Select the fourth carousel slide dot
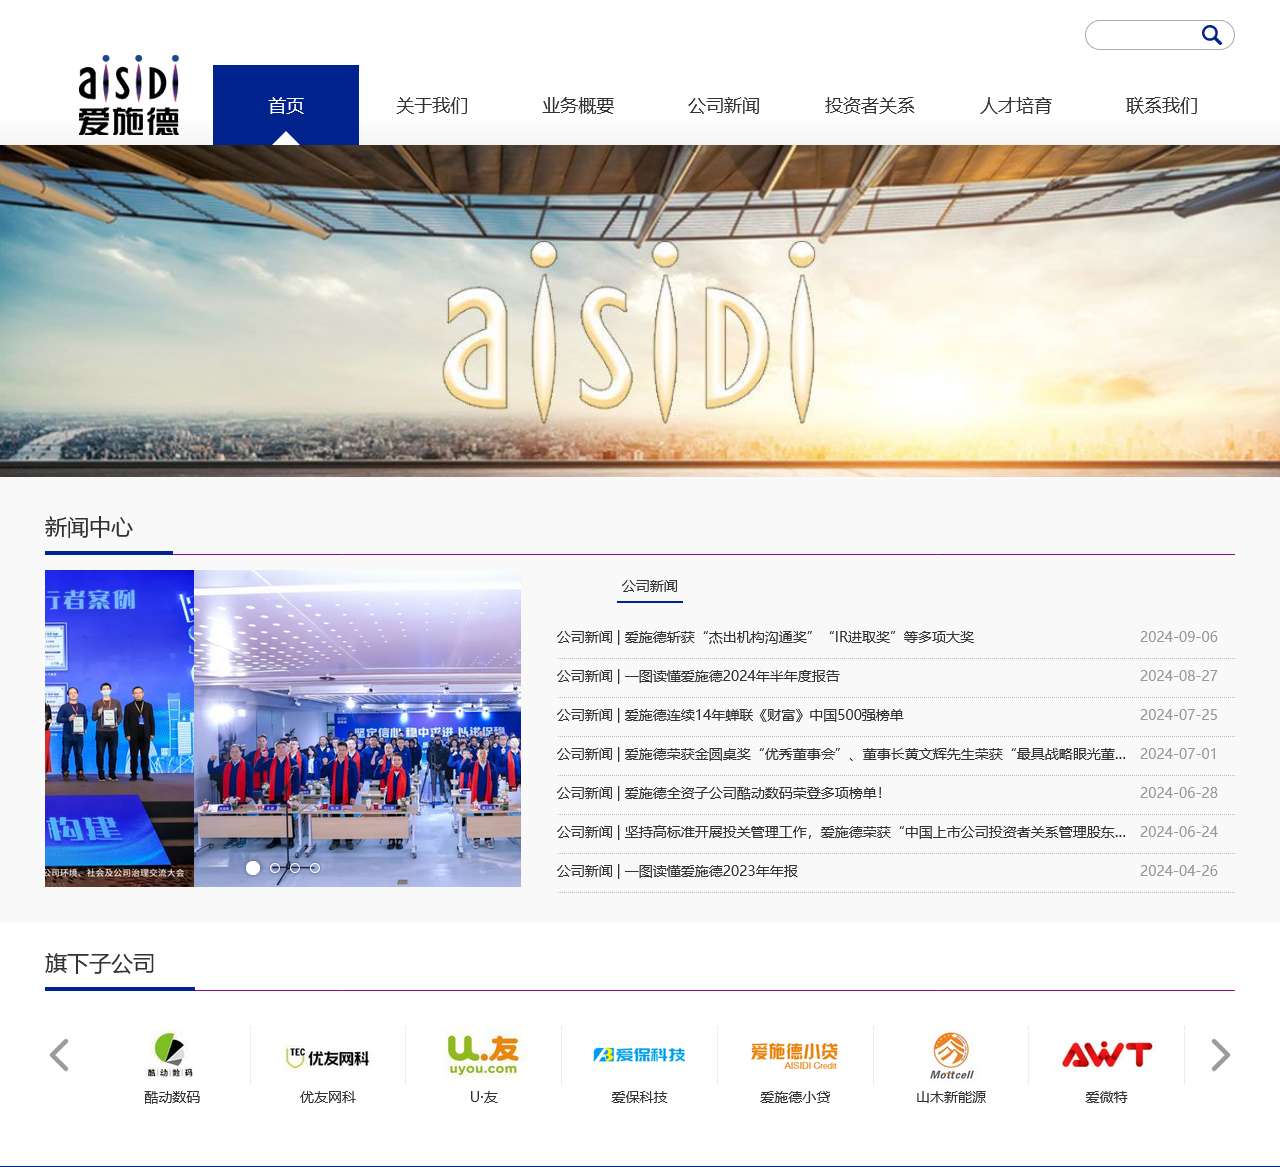This screenshot has height=1167, width=1280. pyautogui.click(x=315, y=868)
